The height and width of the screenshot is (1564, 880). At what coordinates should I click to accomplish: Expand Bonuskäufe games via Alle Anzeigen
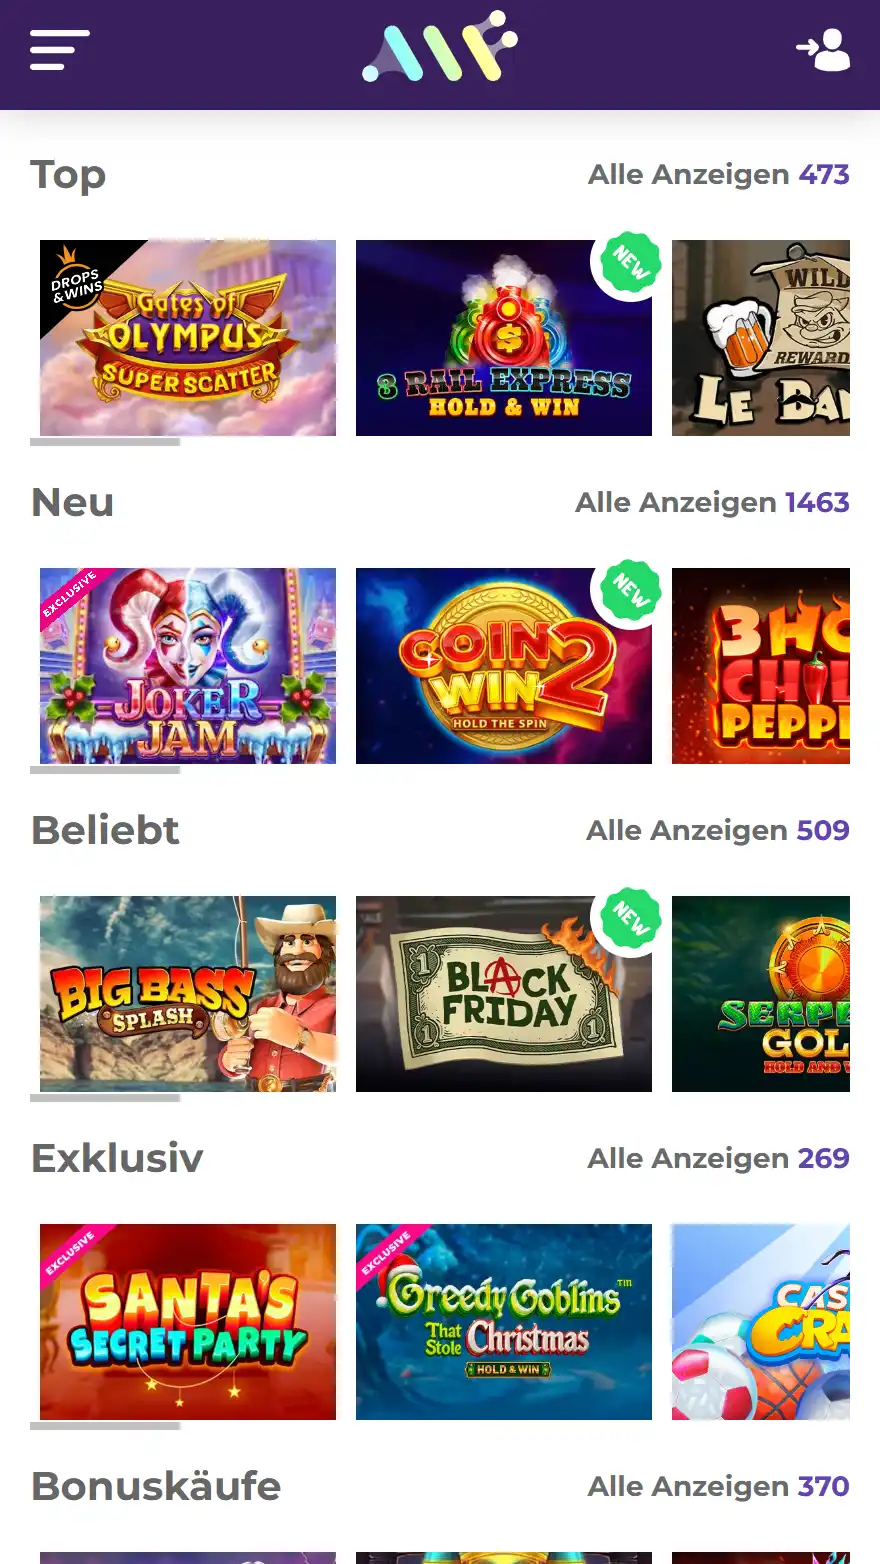718,1486
